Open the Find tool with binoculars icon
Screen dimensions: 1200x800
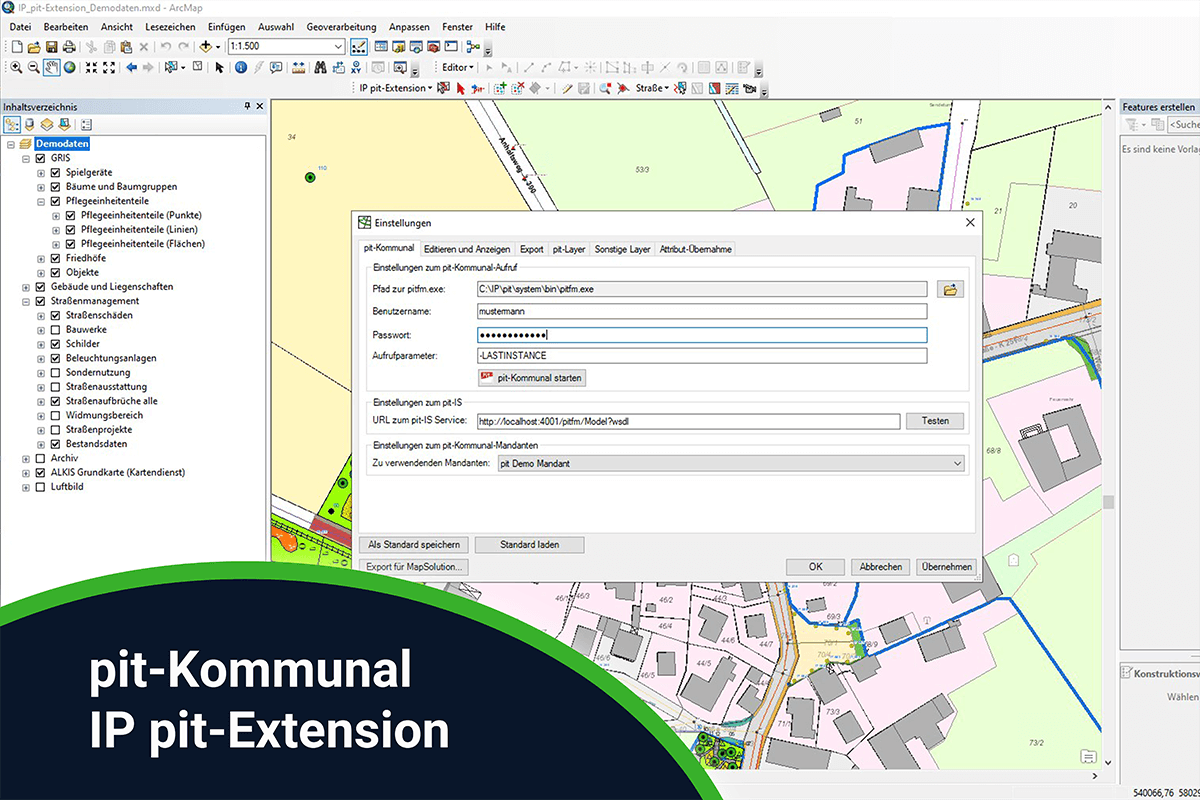pos(321,68)
